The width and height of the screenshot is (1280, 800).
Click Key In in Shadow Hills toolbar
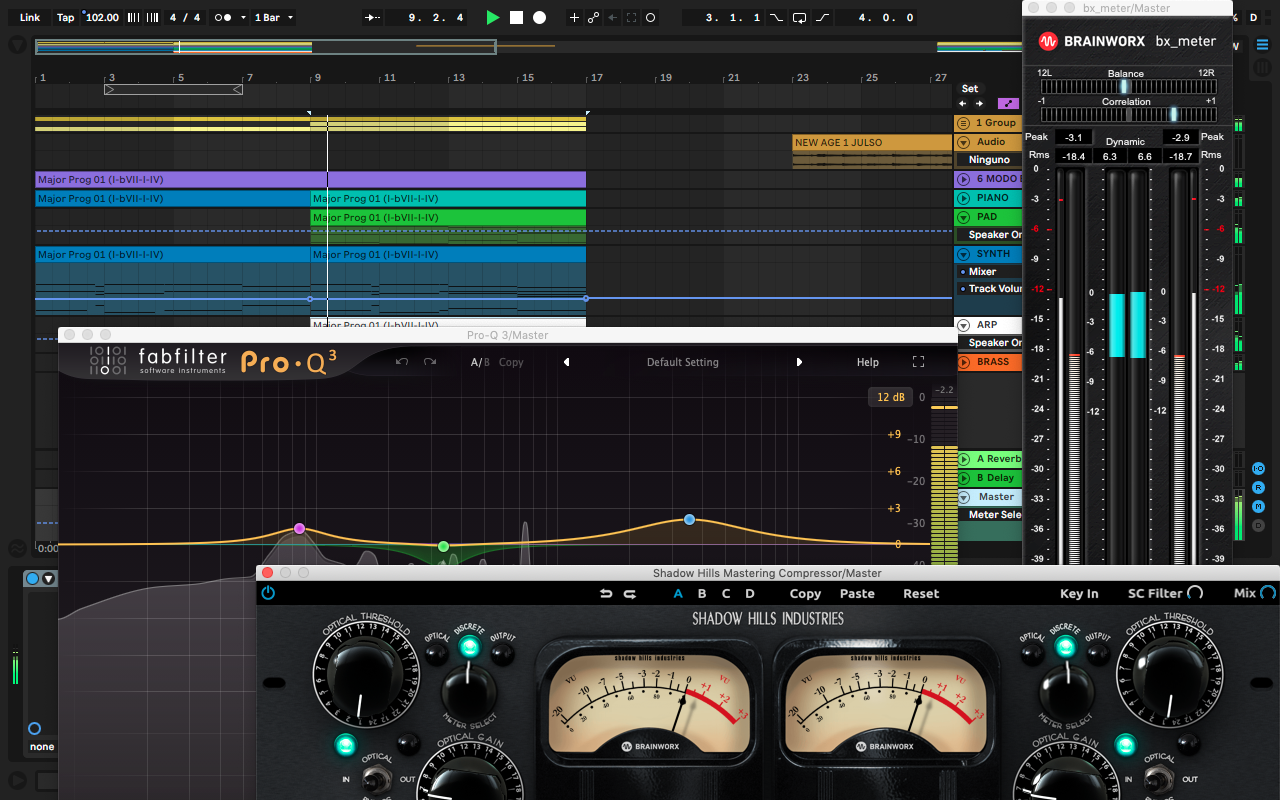(1079, 593)
